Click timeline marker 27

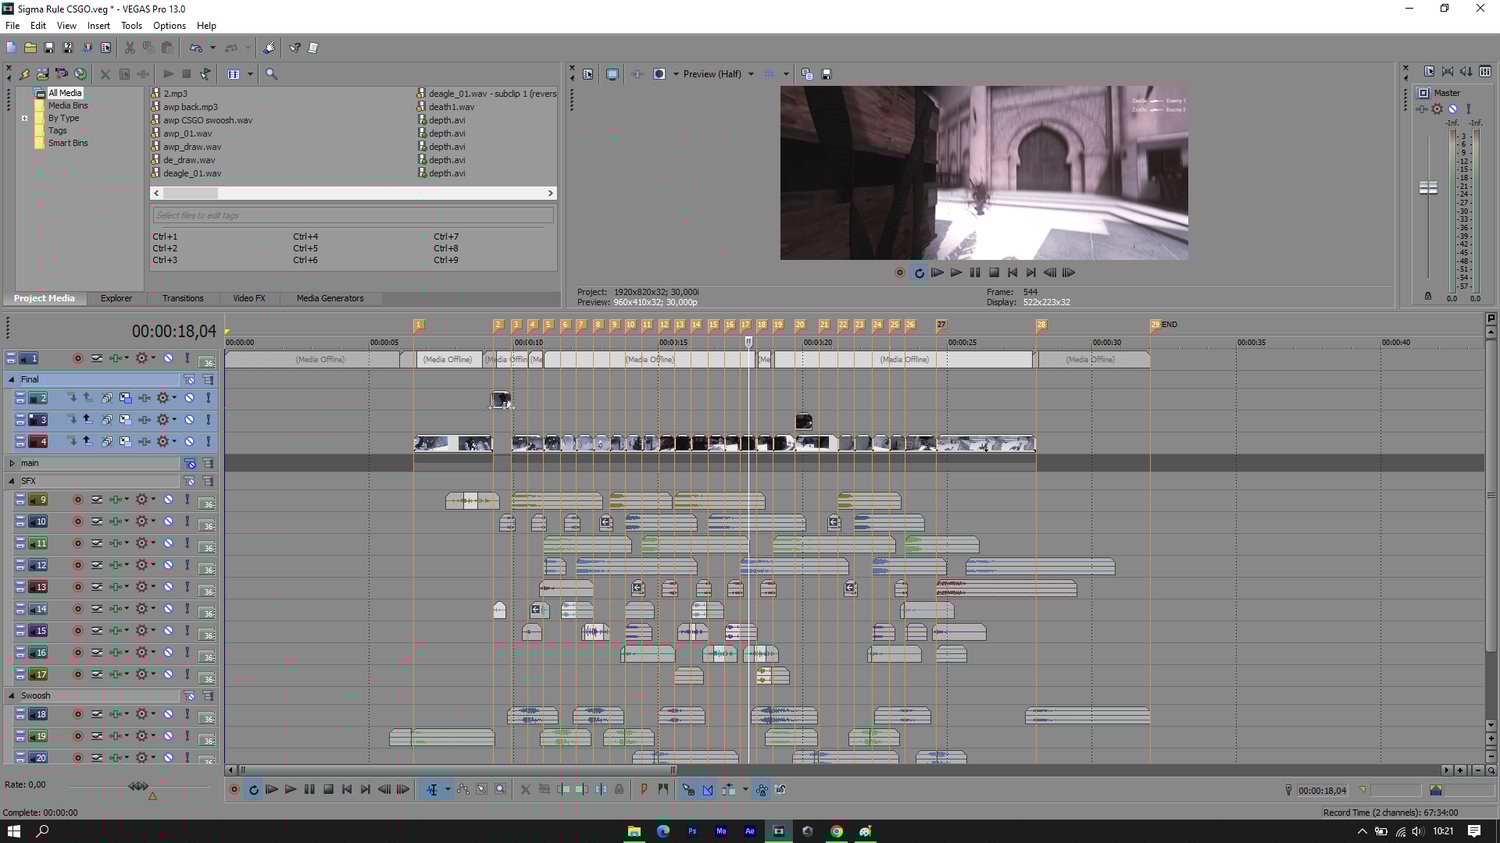click(941, 325)
